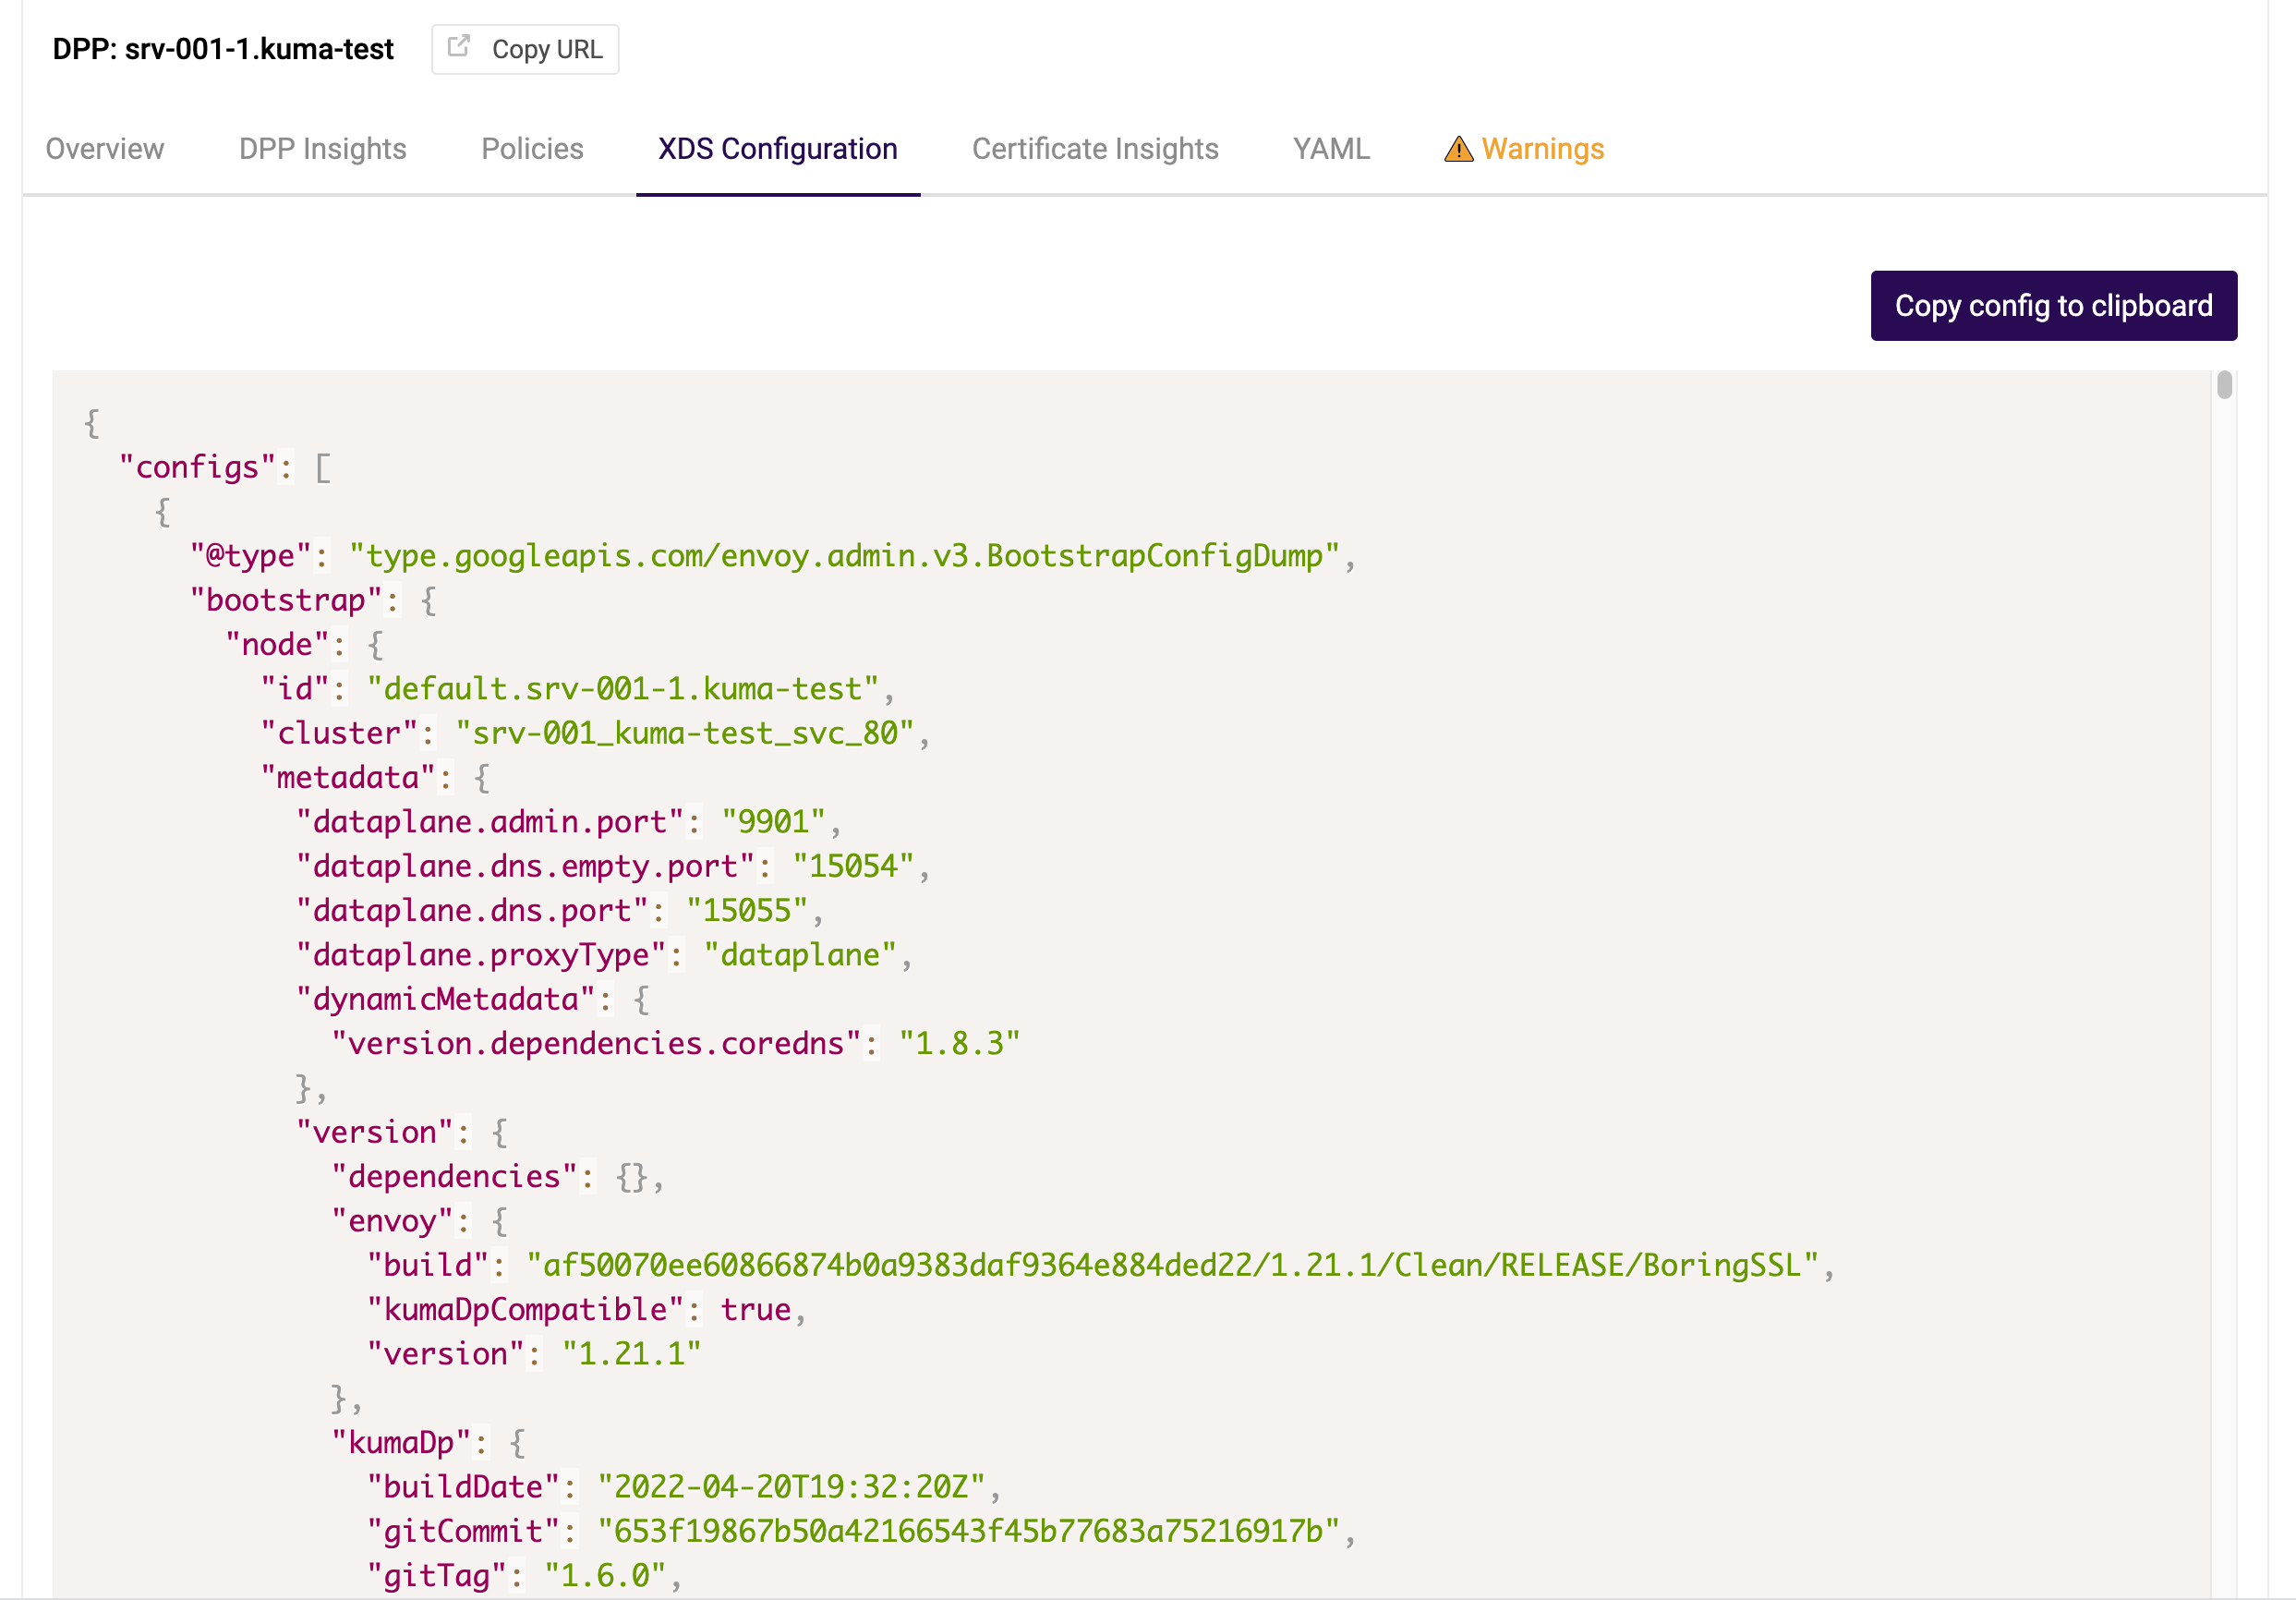Click the "gitCommit" key
The height and width of the screenshot is (1600, 2296).
click(463, 1531)
